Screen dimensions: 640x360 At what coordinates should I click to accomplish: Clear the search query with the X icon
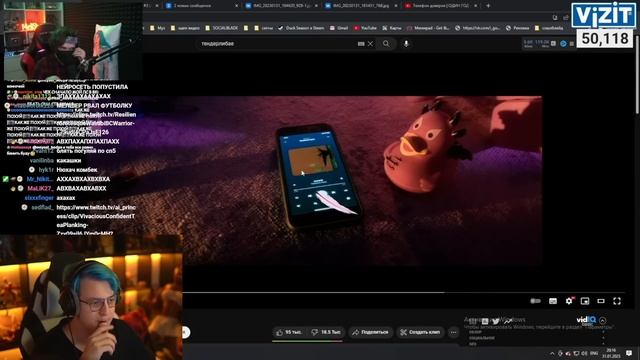click(370, 44)
